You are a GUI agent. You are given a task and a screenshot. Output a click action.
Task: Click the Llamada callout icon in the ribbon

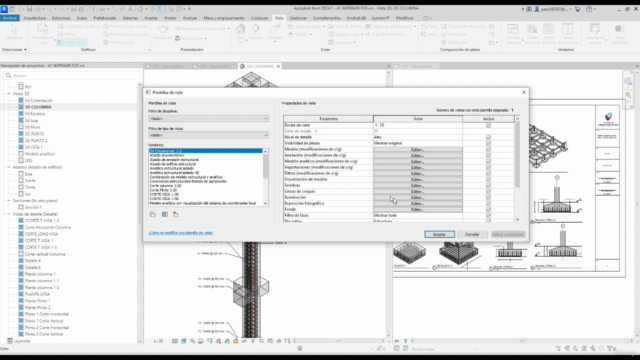coord(275,29)
